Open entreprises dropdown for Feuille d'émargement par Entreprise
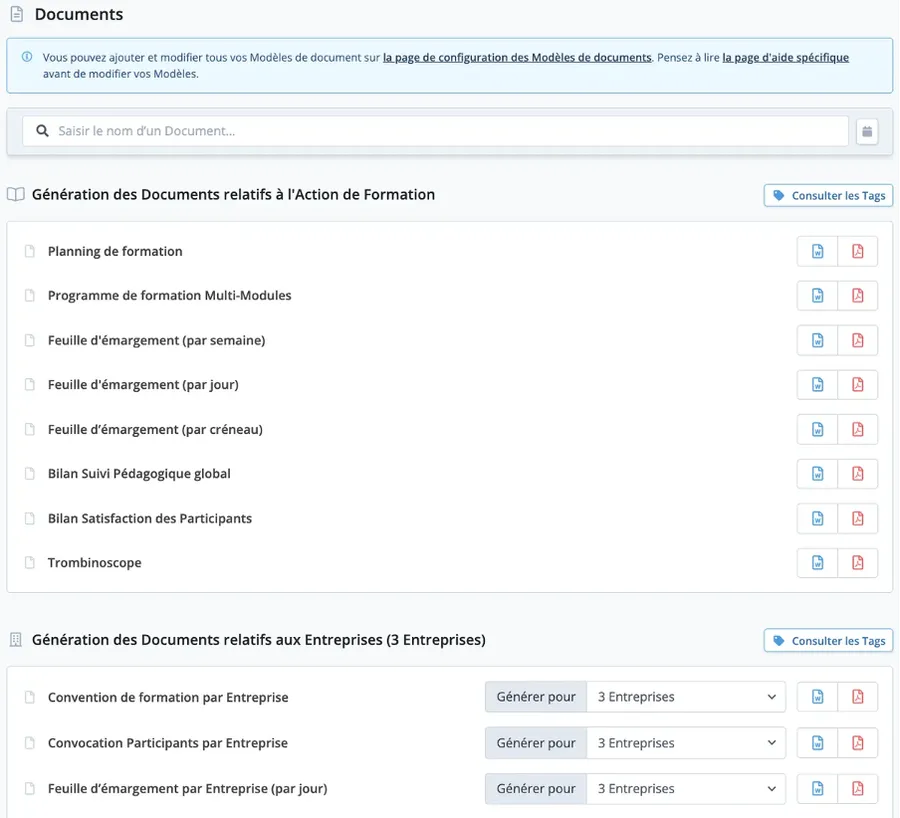Screen dimensions: 900x818 pyautogui.click(x=685, y=788)
